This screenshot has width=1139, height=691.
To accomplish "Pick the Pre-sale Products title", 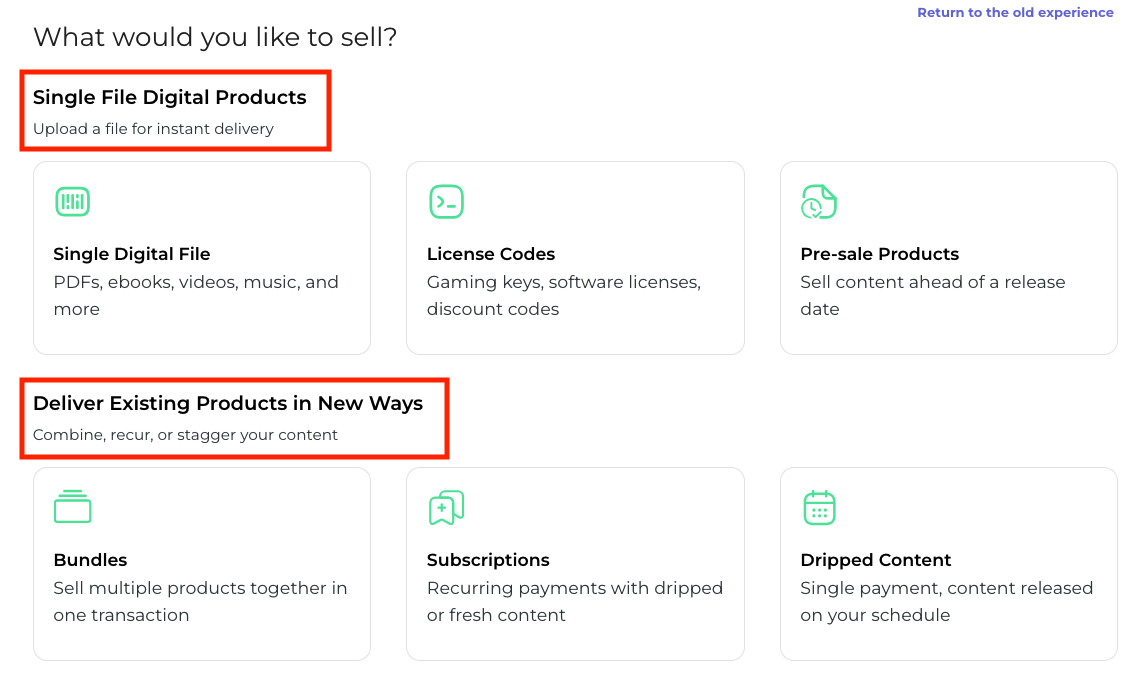I will pyautogui.click(x=879, y=254).
